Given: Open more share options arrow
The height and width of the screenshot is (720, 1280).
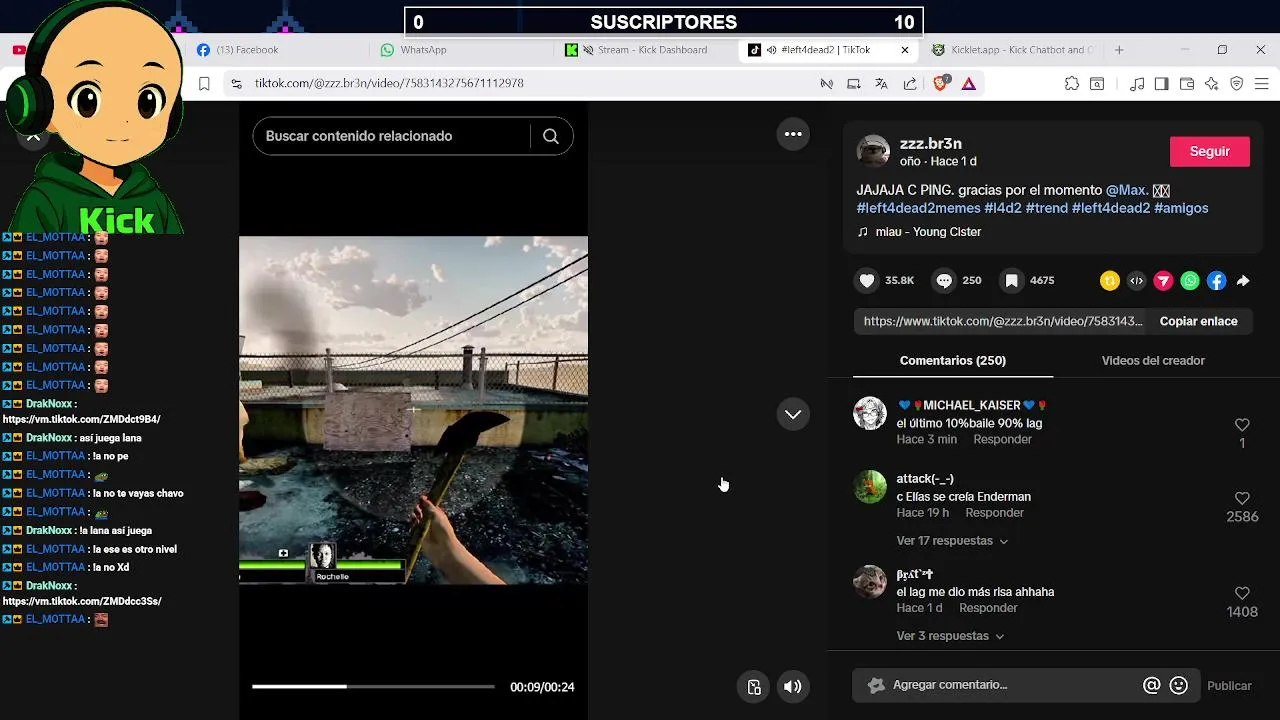Looking at the screenshot, I should tap(1243, 281).
